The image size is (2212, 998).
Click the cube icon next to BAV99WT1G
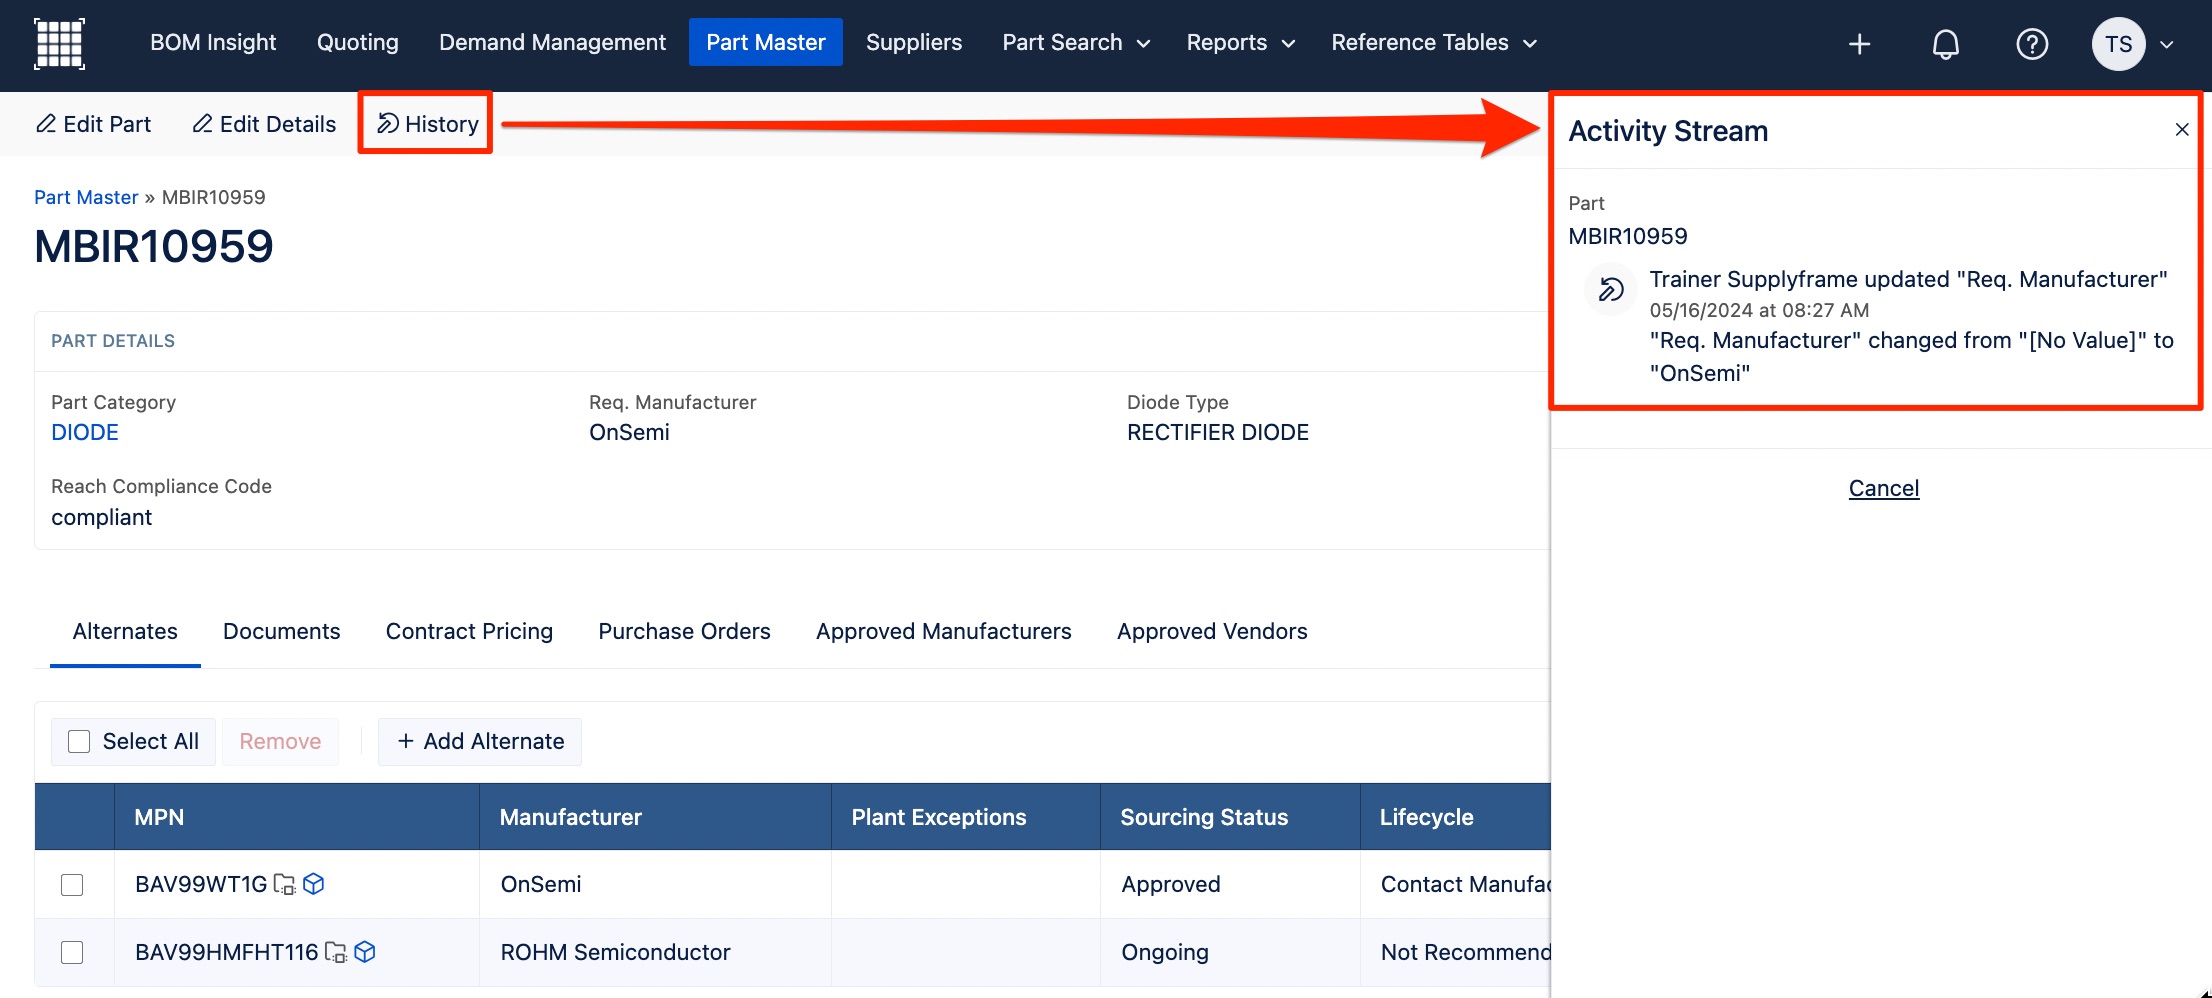314,884
